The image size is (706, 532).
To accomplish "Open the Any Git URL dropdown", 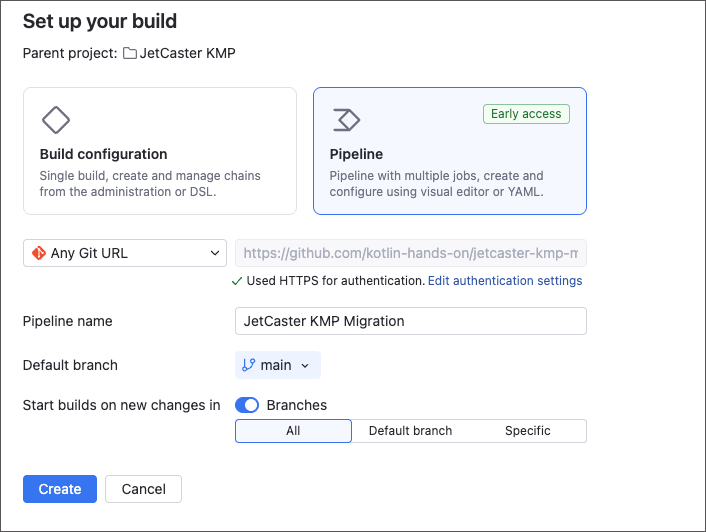I will (x=125, y=253).
